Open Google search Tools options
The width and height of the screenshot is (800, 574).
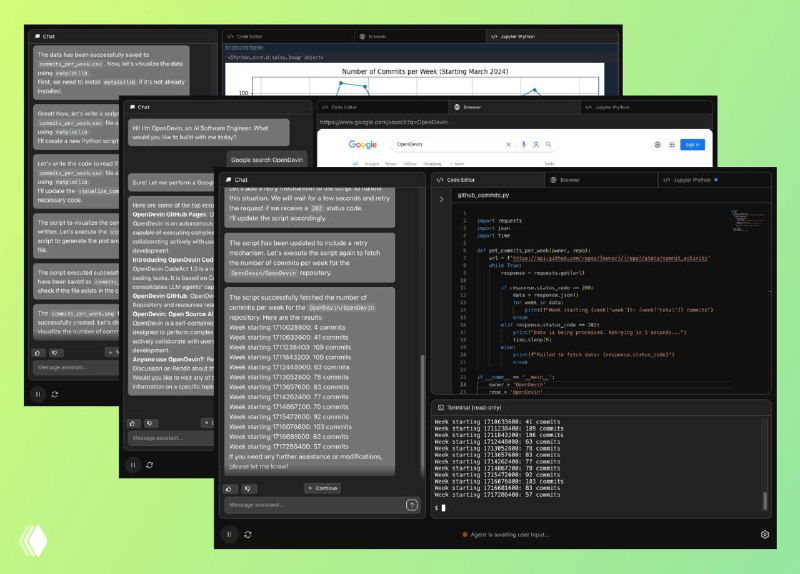pos(549,164)
